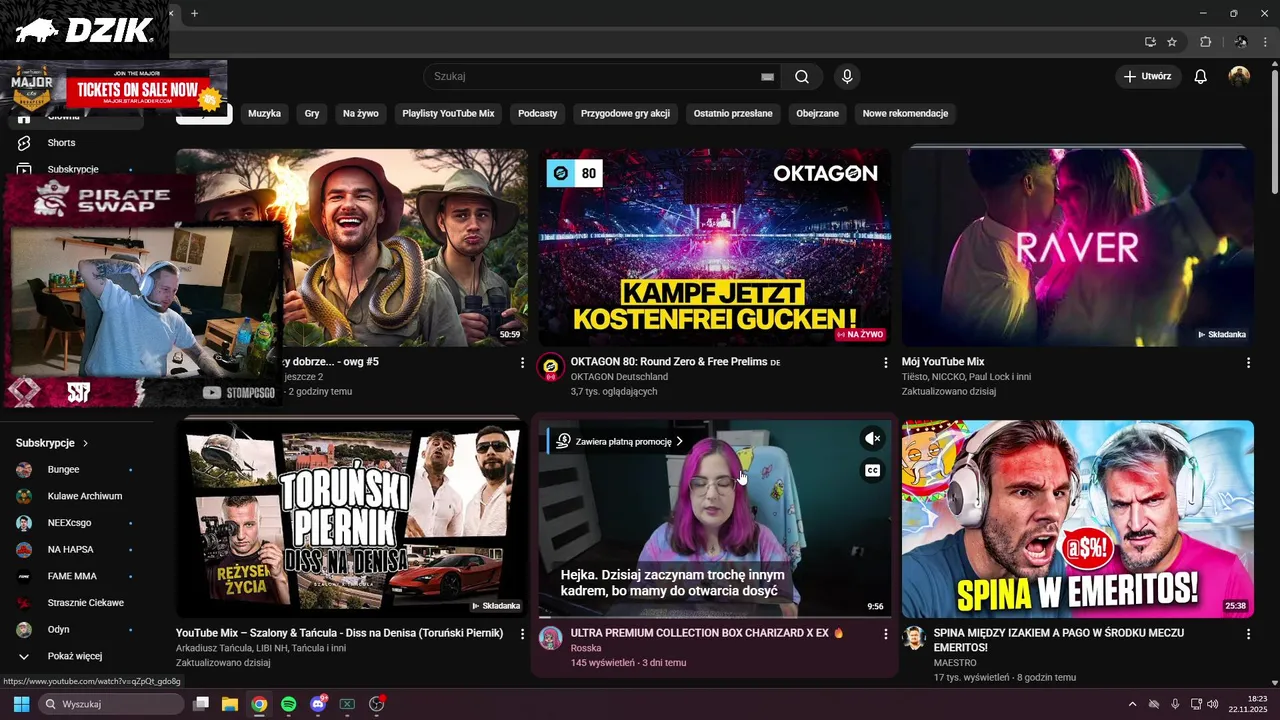Select the Podcasty filter chip
This screenshot has width=1280, height=720.
537,114
